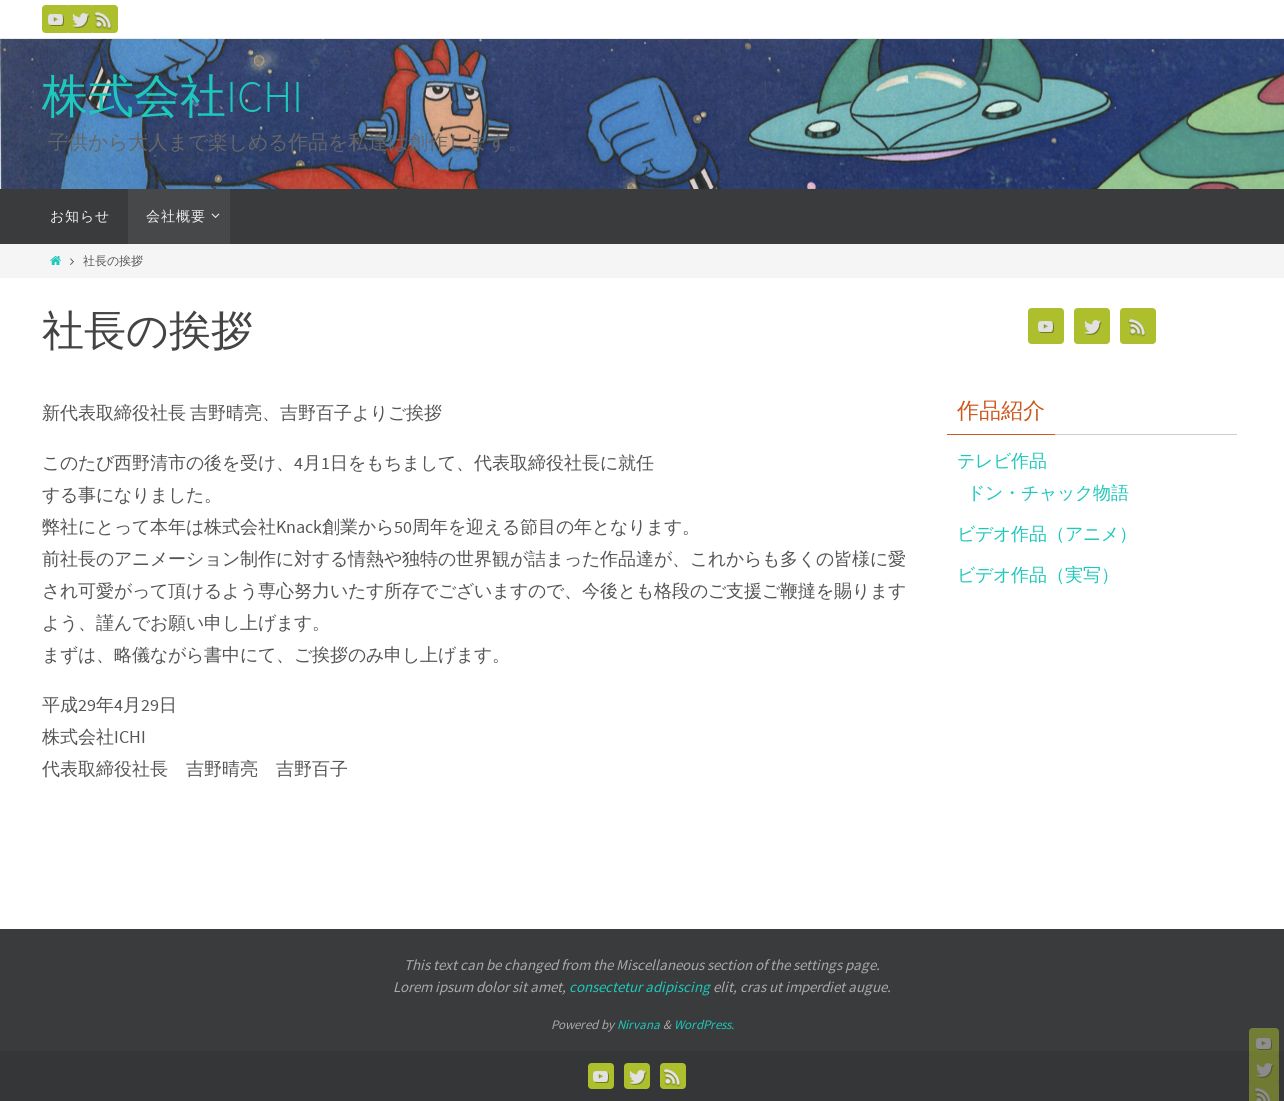Open the ビデオ作品（アニメ） link

(1047, 534)
